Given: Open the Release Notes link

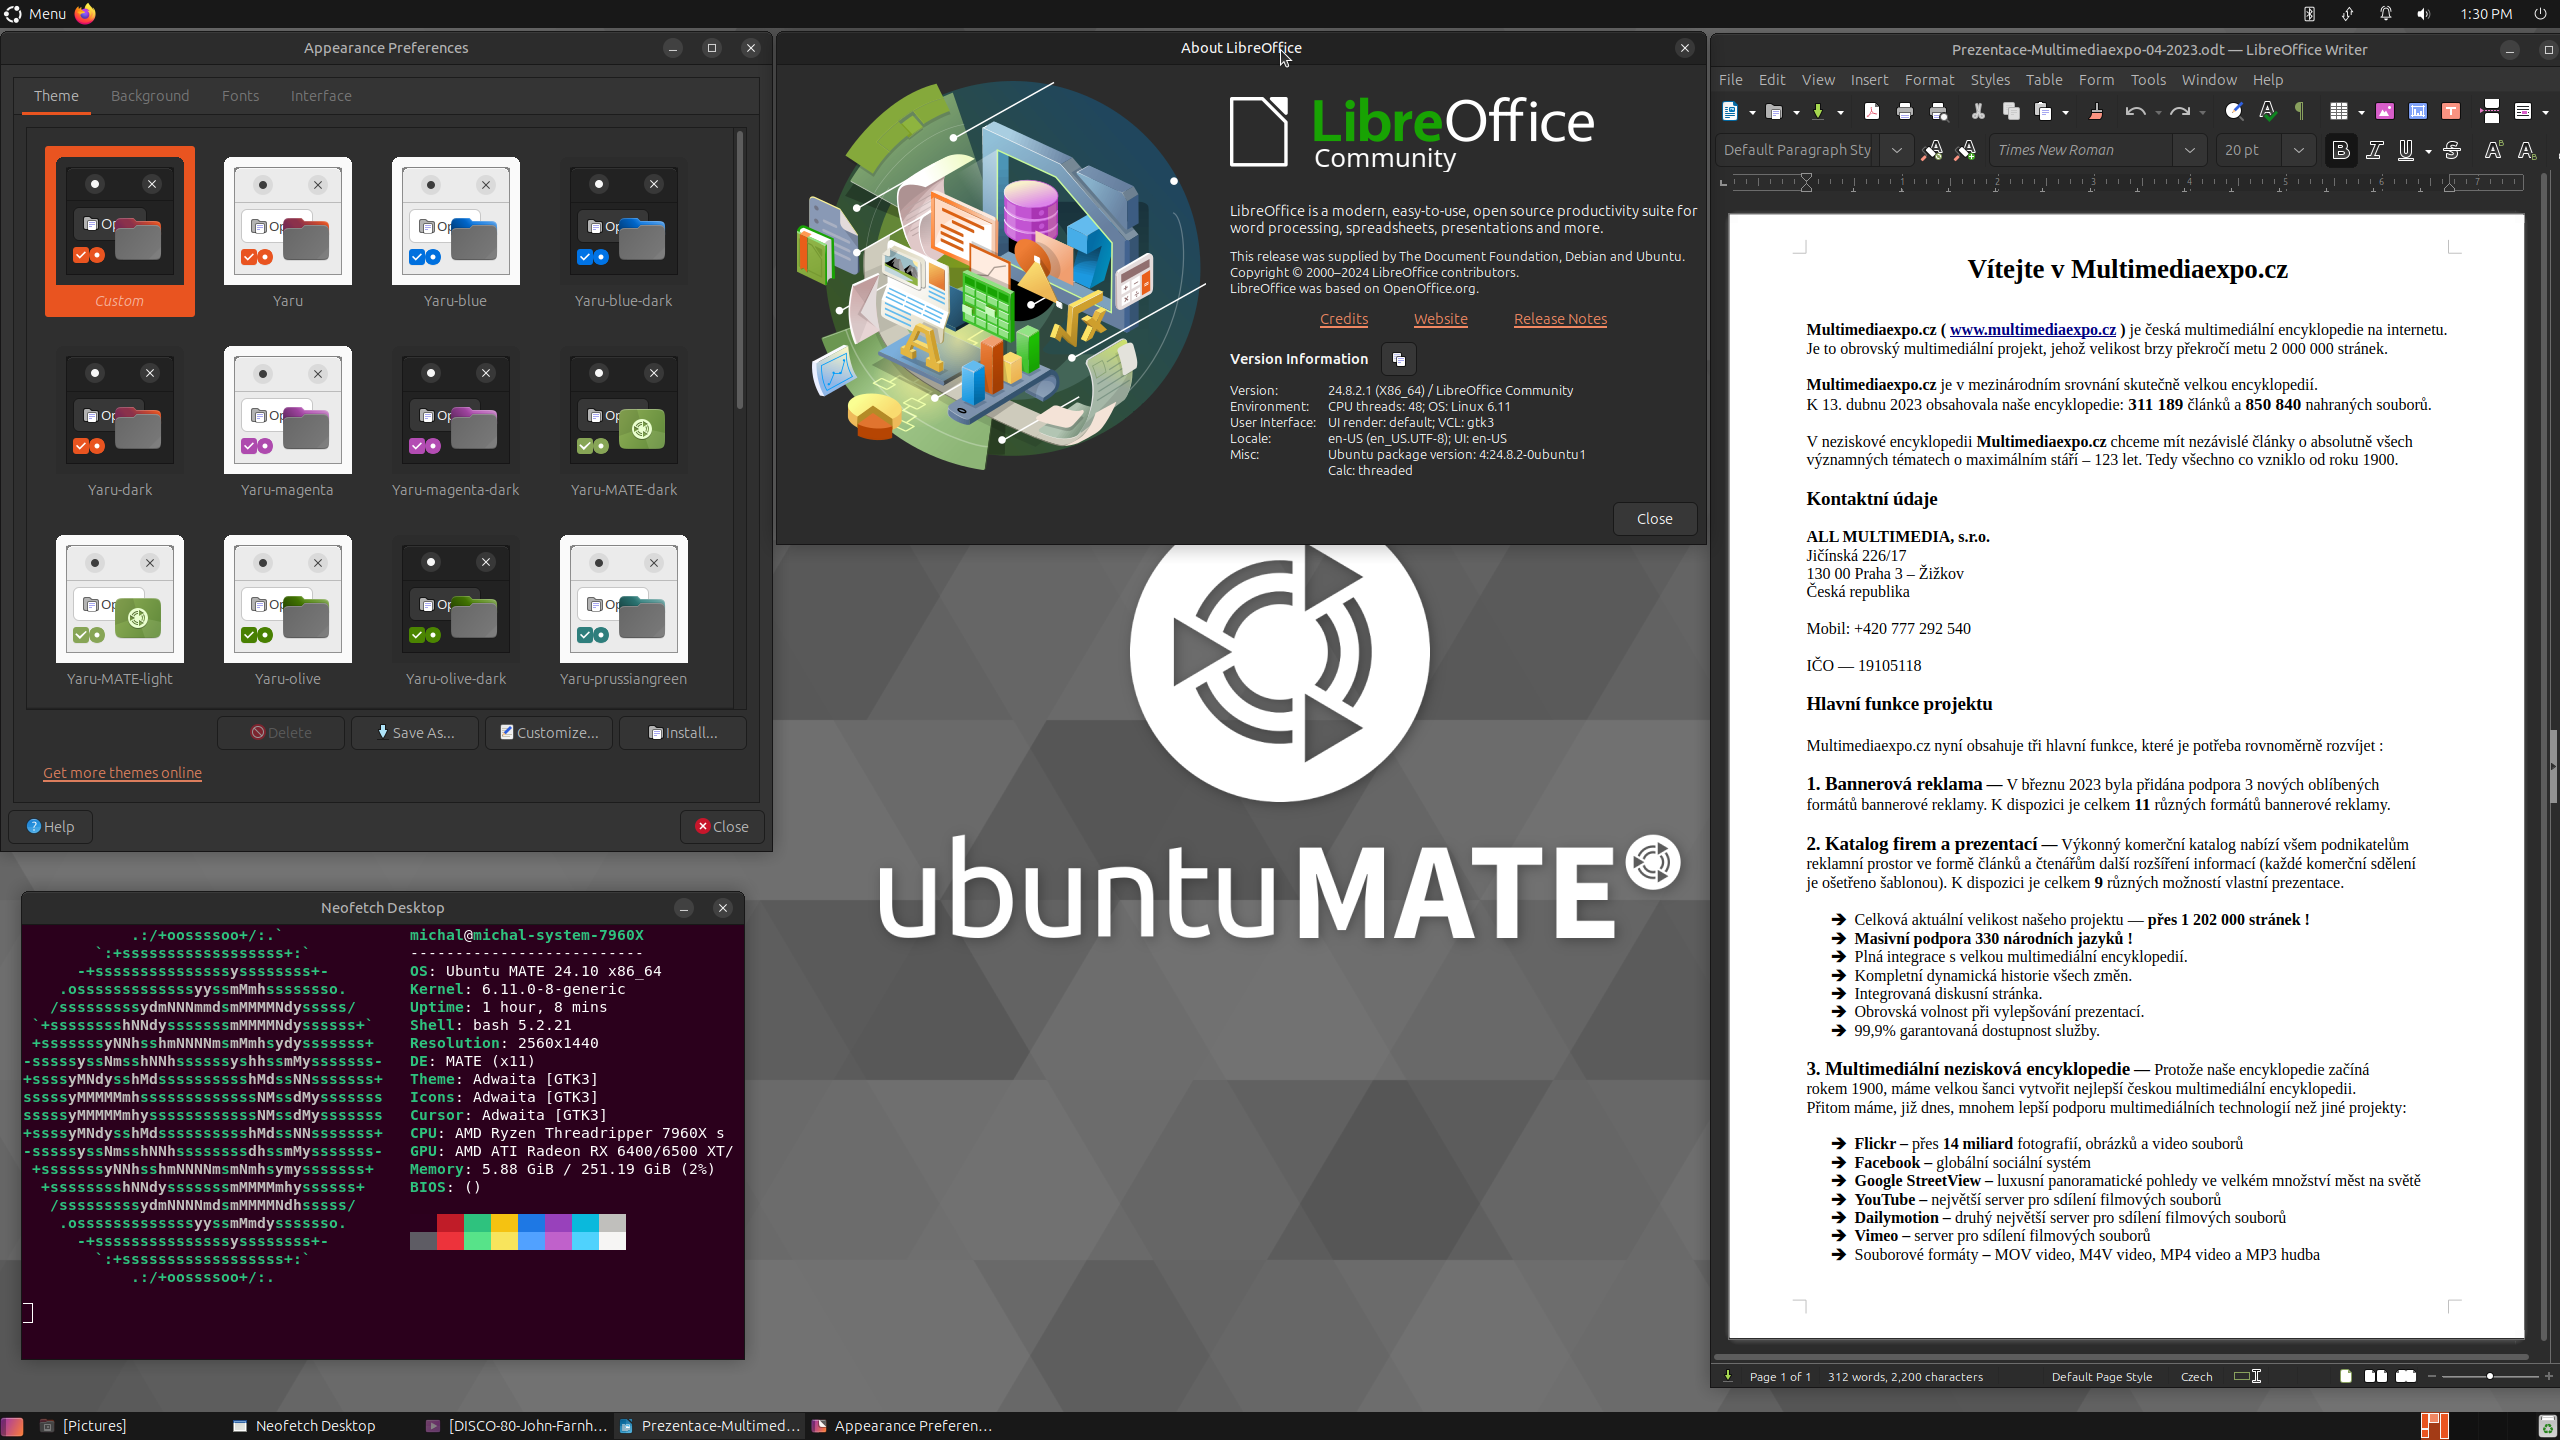Looking at the screenshot, I should click(1560, 319).
